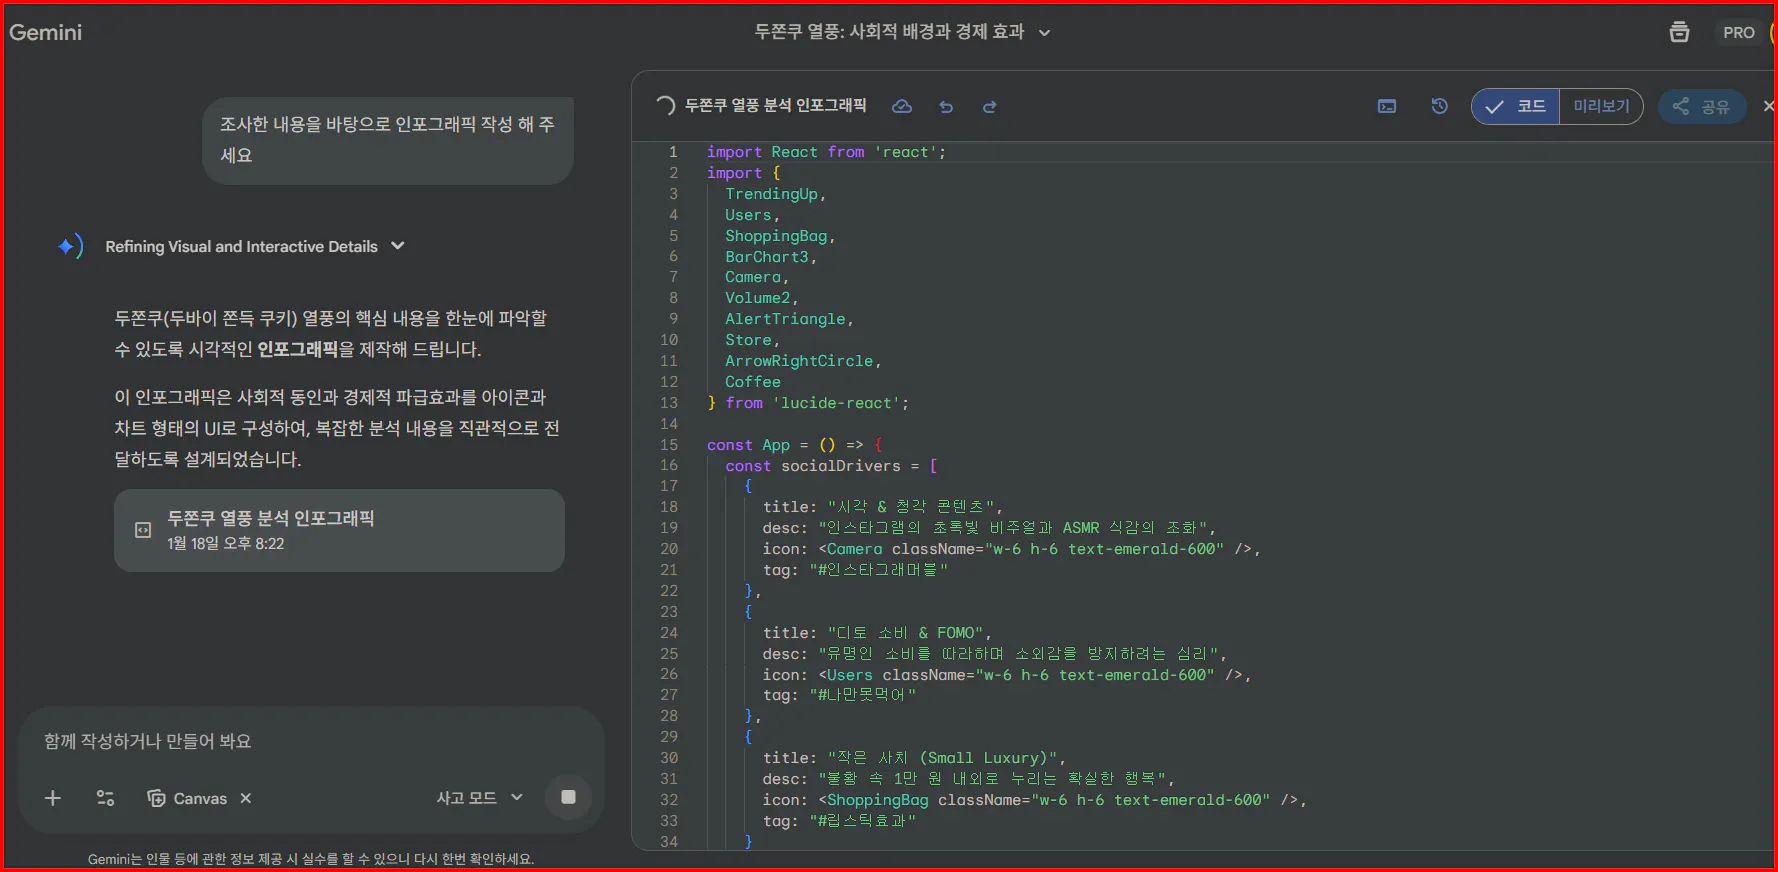Stop the response generation
Screen dimensions: 1778x872
click(x=568, y=797)
